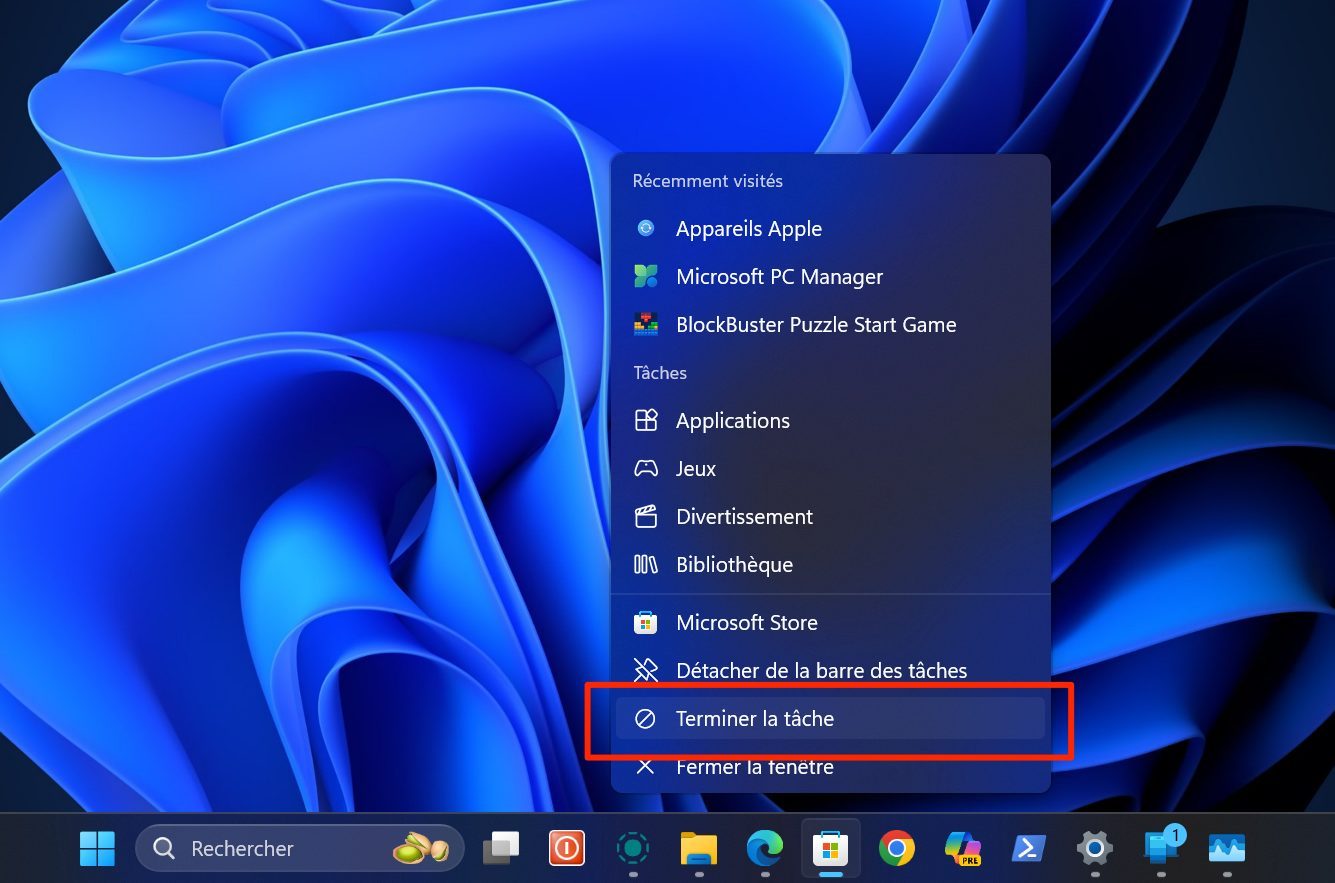Open the Copilot PRE taskbar icon
This screenshot has height=883, width=1335.
point(963,848)
